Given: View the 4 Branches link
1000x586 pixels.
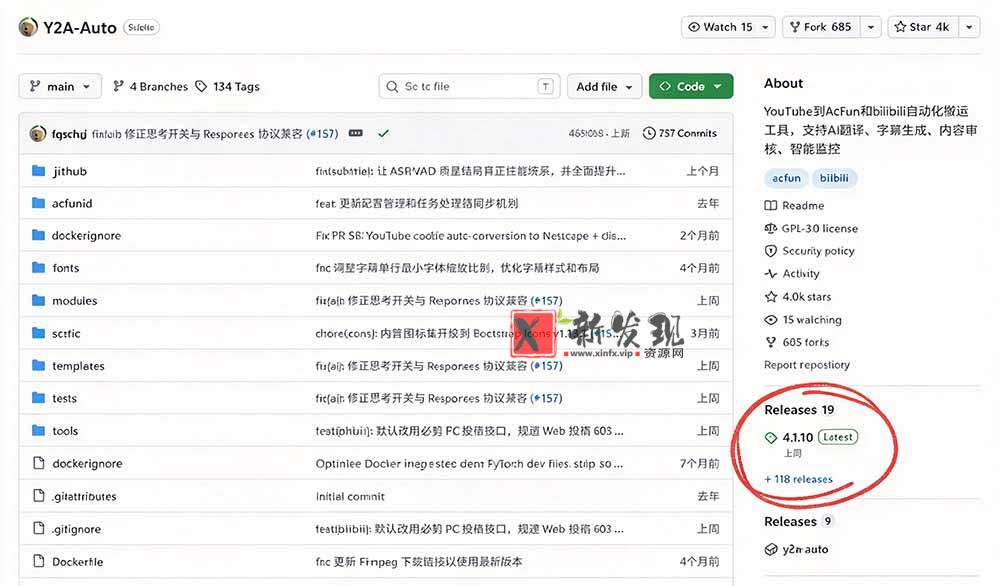Looking at the screenshot, I should click(151, 86).
